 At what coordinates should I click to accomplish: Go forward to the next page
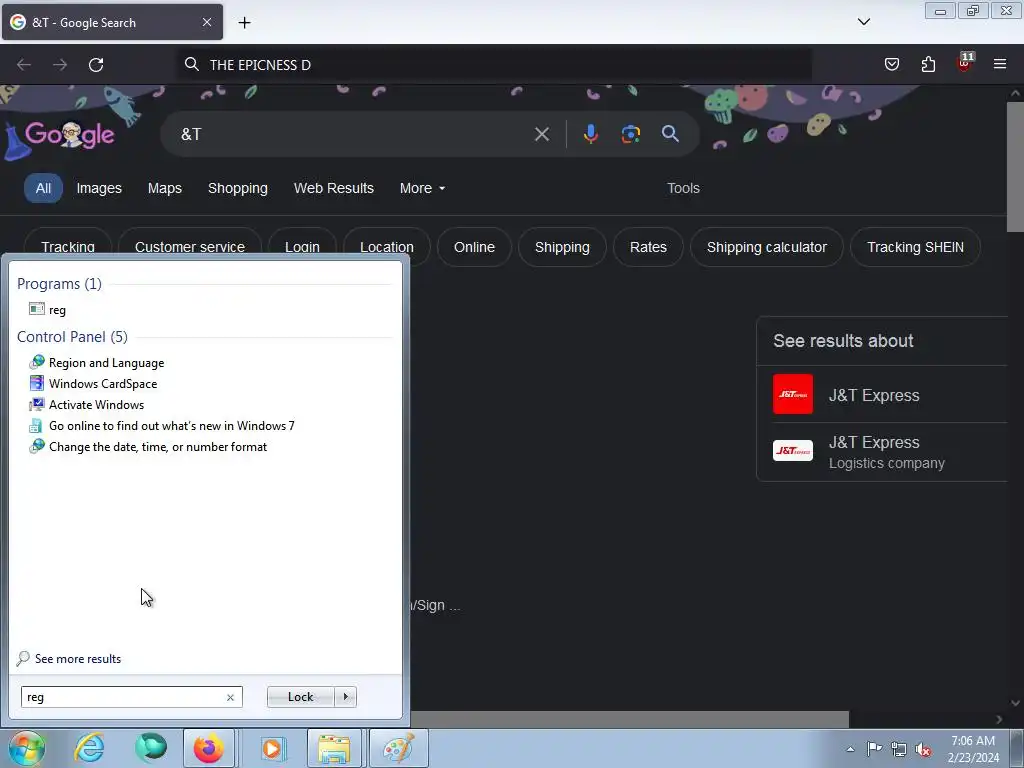(60, 65)
